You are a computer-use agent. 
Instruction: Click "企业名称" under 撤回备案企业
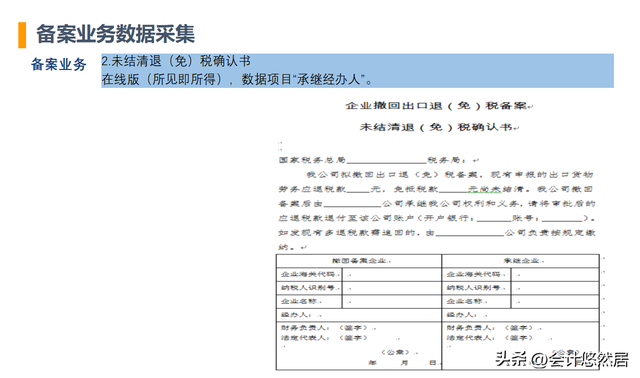click(x=299, y=302)
